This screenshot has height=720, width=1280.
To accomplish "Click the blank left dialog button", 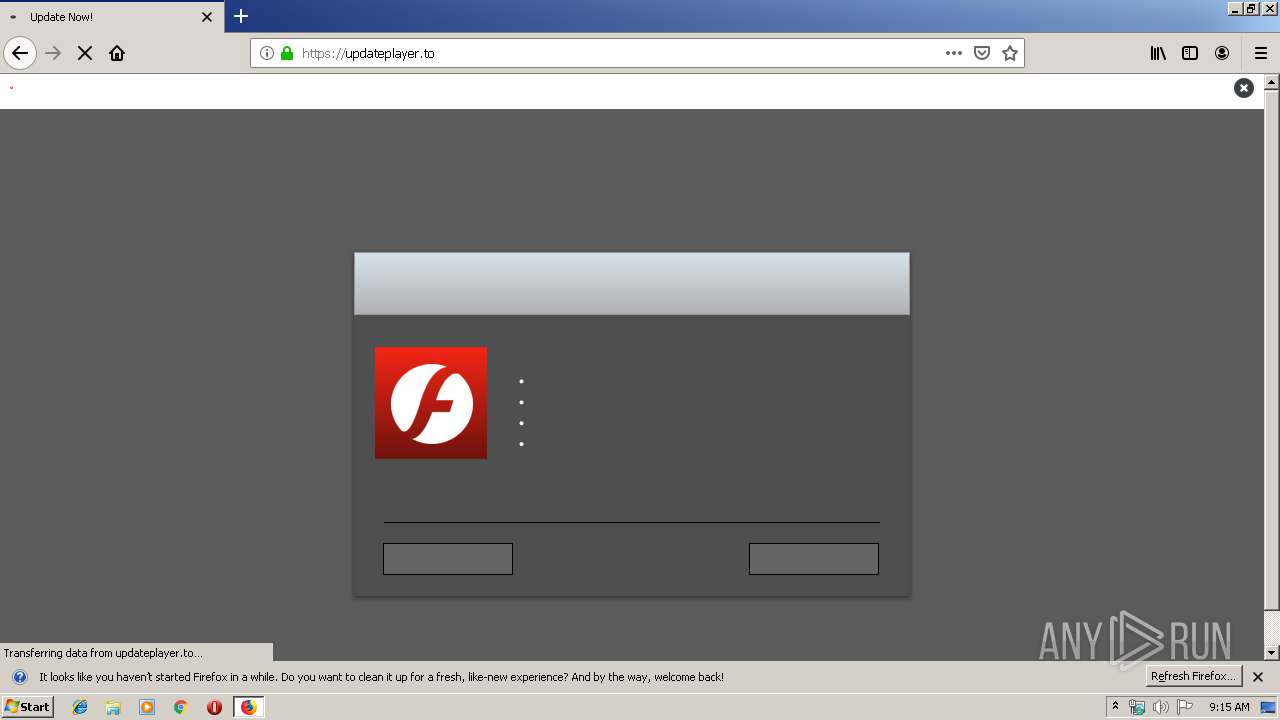I will coord(448,559).
